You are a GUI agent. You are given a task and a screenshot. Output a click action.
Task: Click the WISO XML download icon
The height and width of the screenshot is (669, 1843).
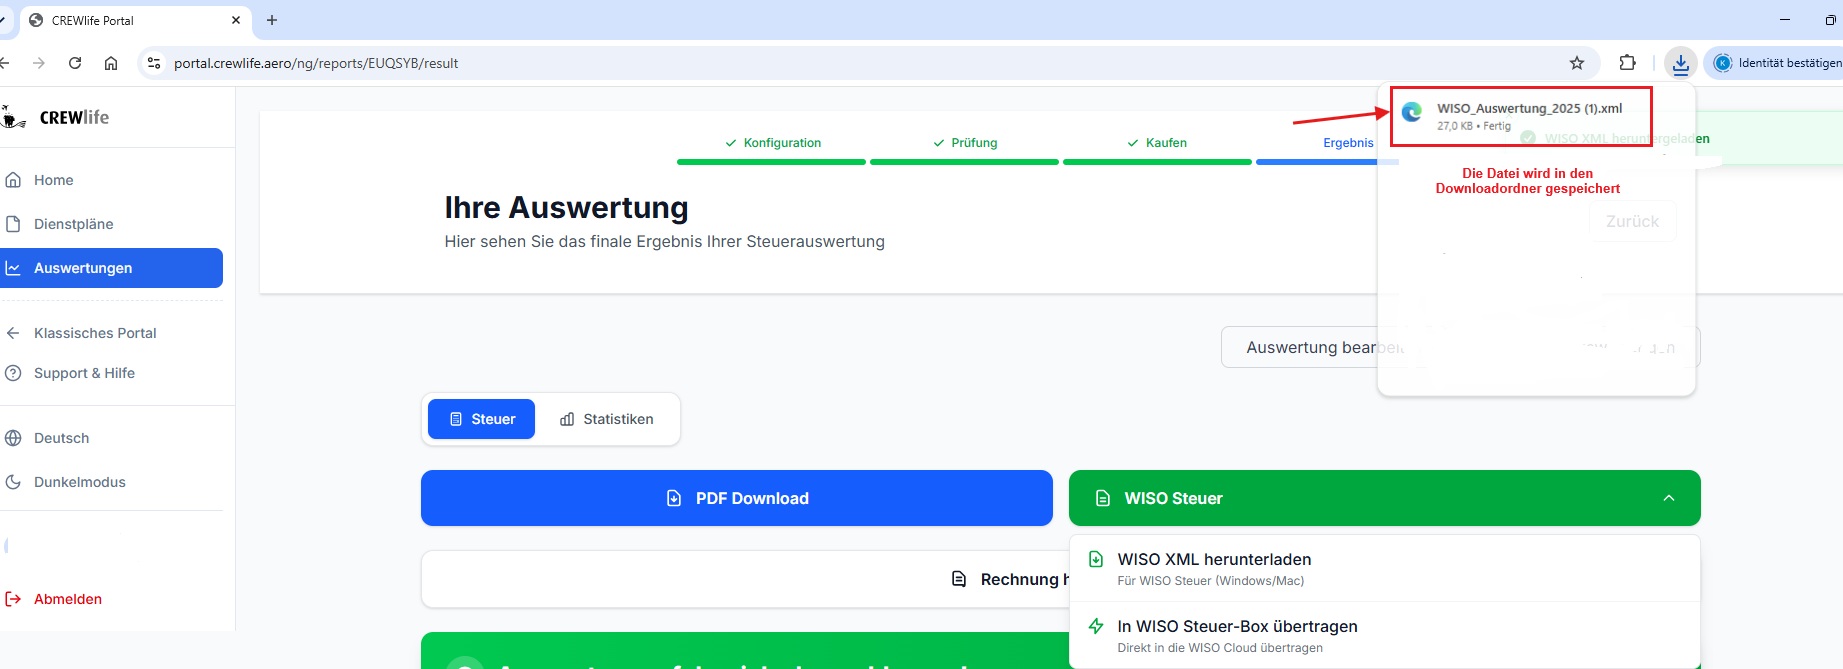point(1096,559)
